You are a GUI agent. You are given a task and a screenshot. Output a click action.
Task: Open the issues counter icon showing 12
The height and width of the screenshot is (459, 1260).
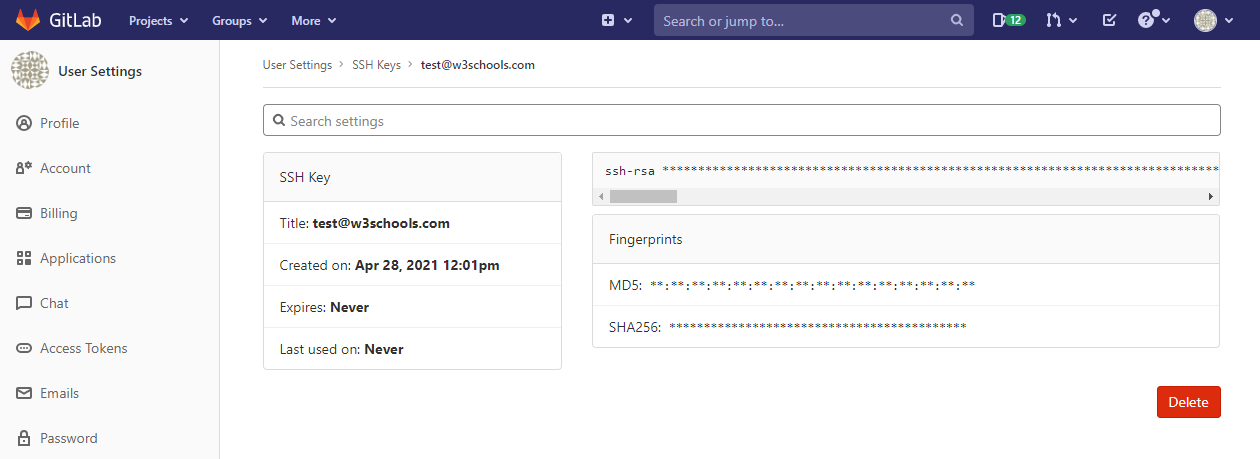point(1008,20)
